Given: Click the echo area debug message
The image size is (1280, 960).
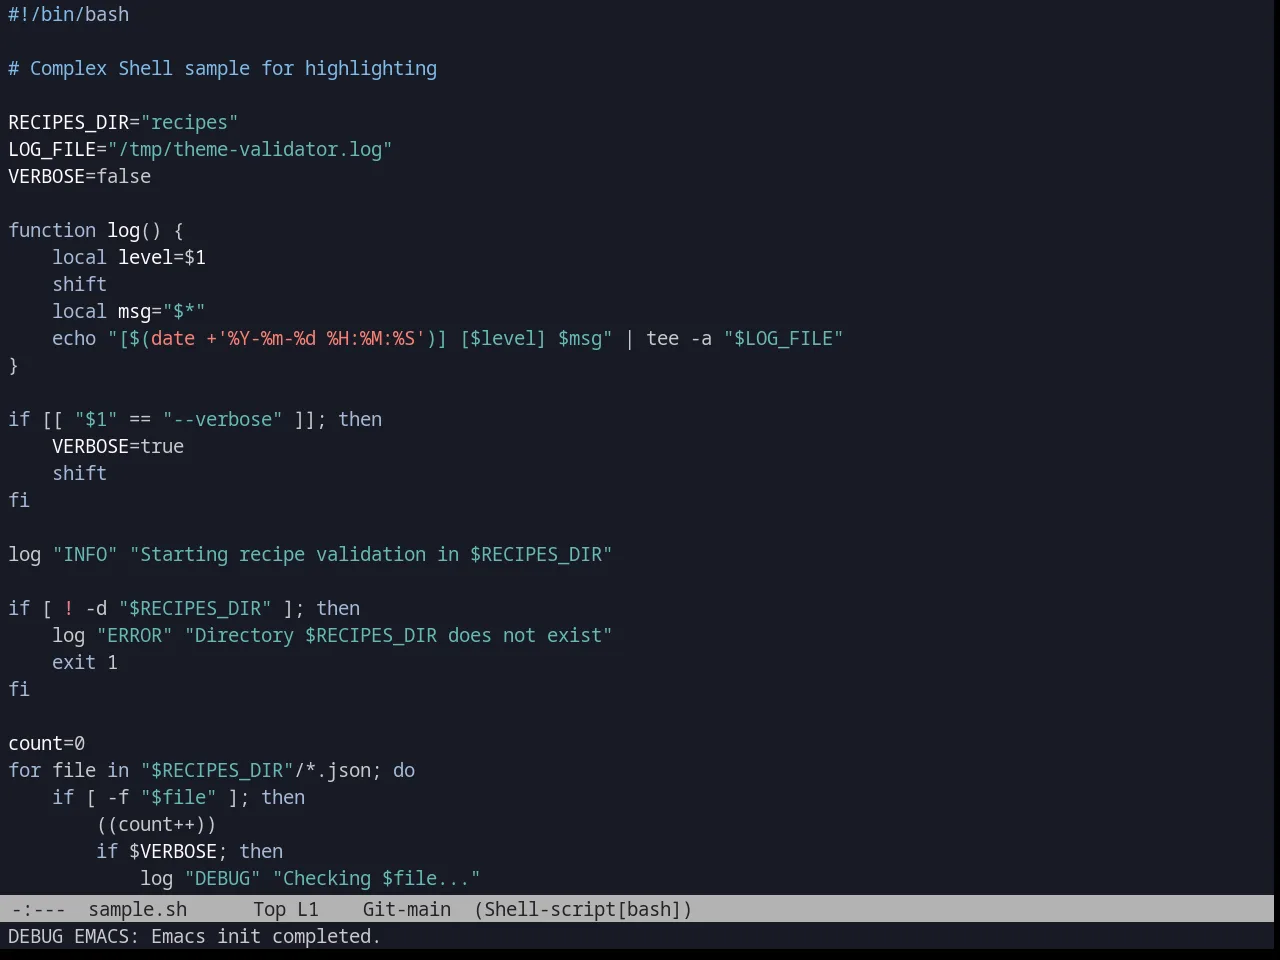Looking at the screenshot, I should pyautogui.click(x=194, y=936).
